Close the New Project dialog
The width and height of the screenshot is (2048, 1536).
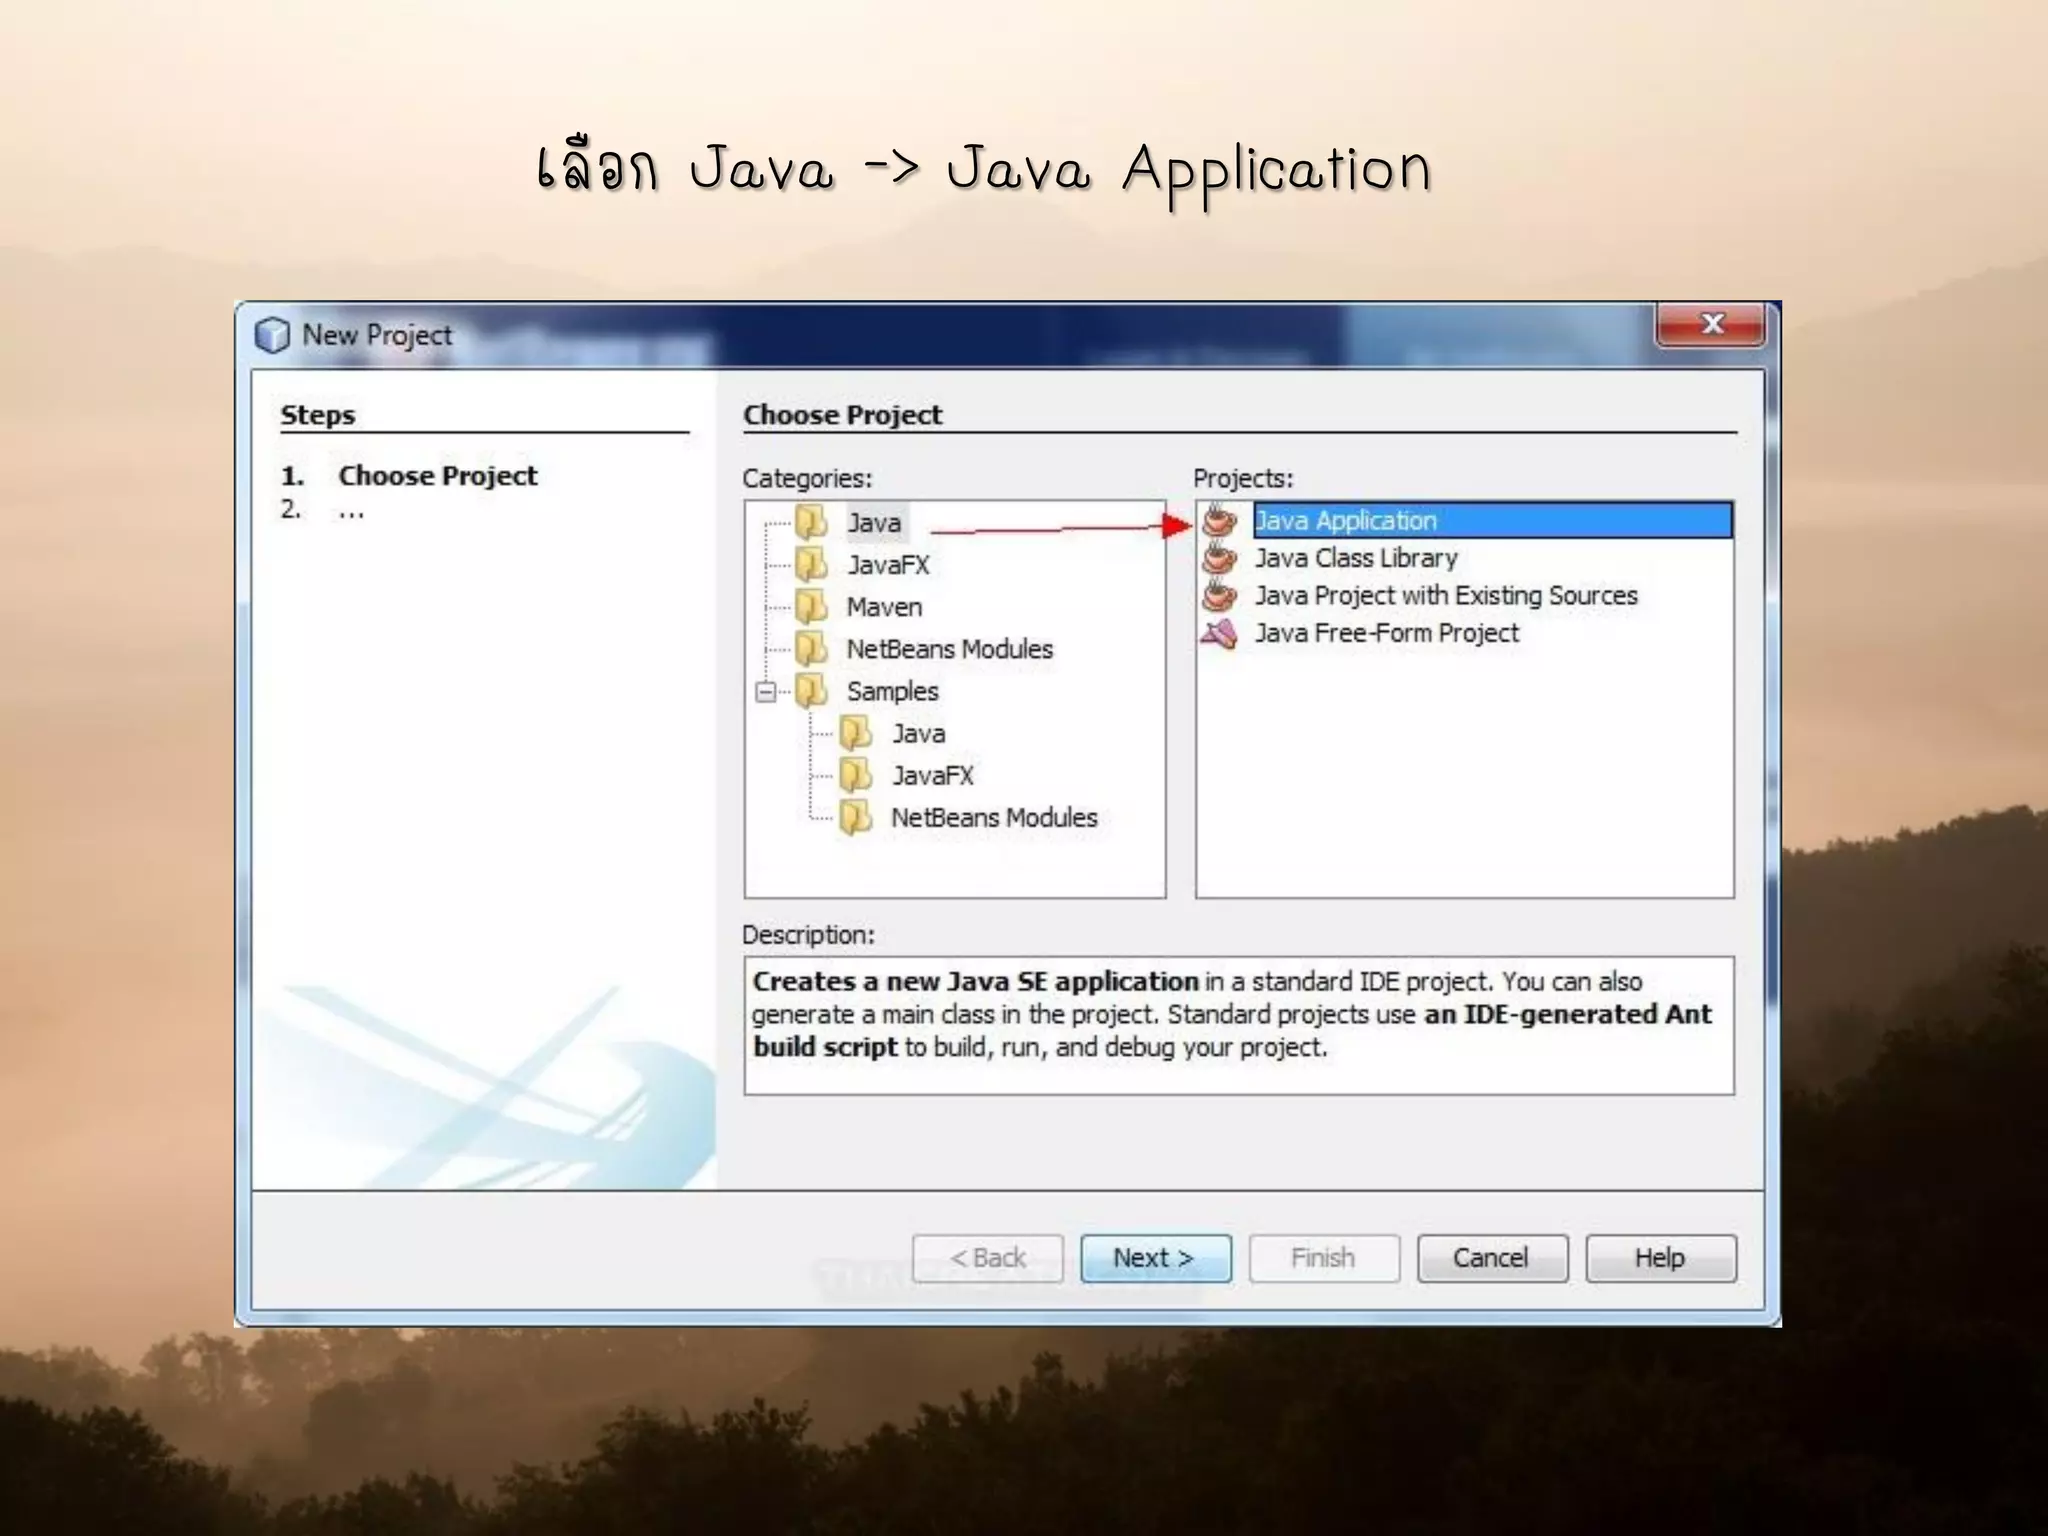click(x=1712, y=324)
